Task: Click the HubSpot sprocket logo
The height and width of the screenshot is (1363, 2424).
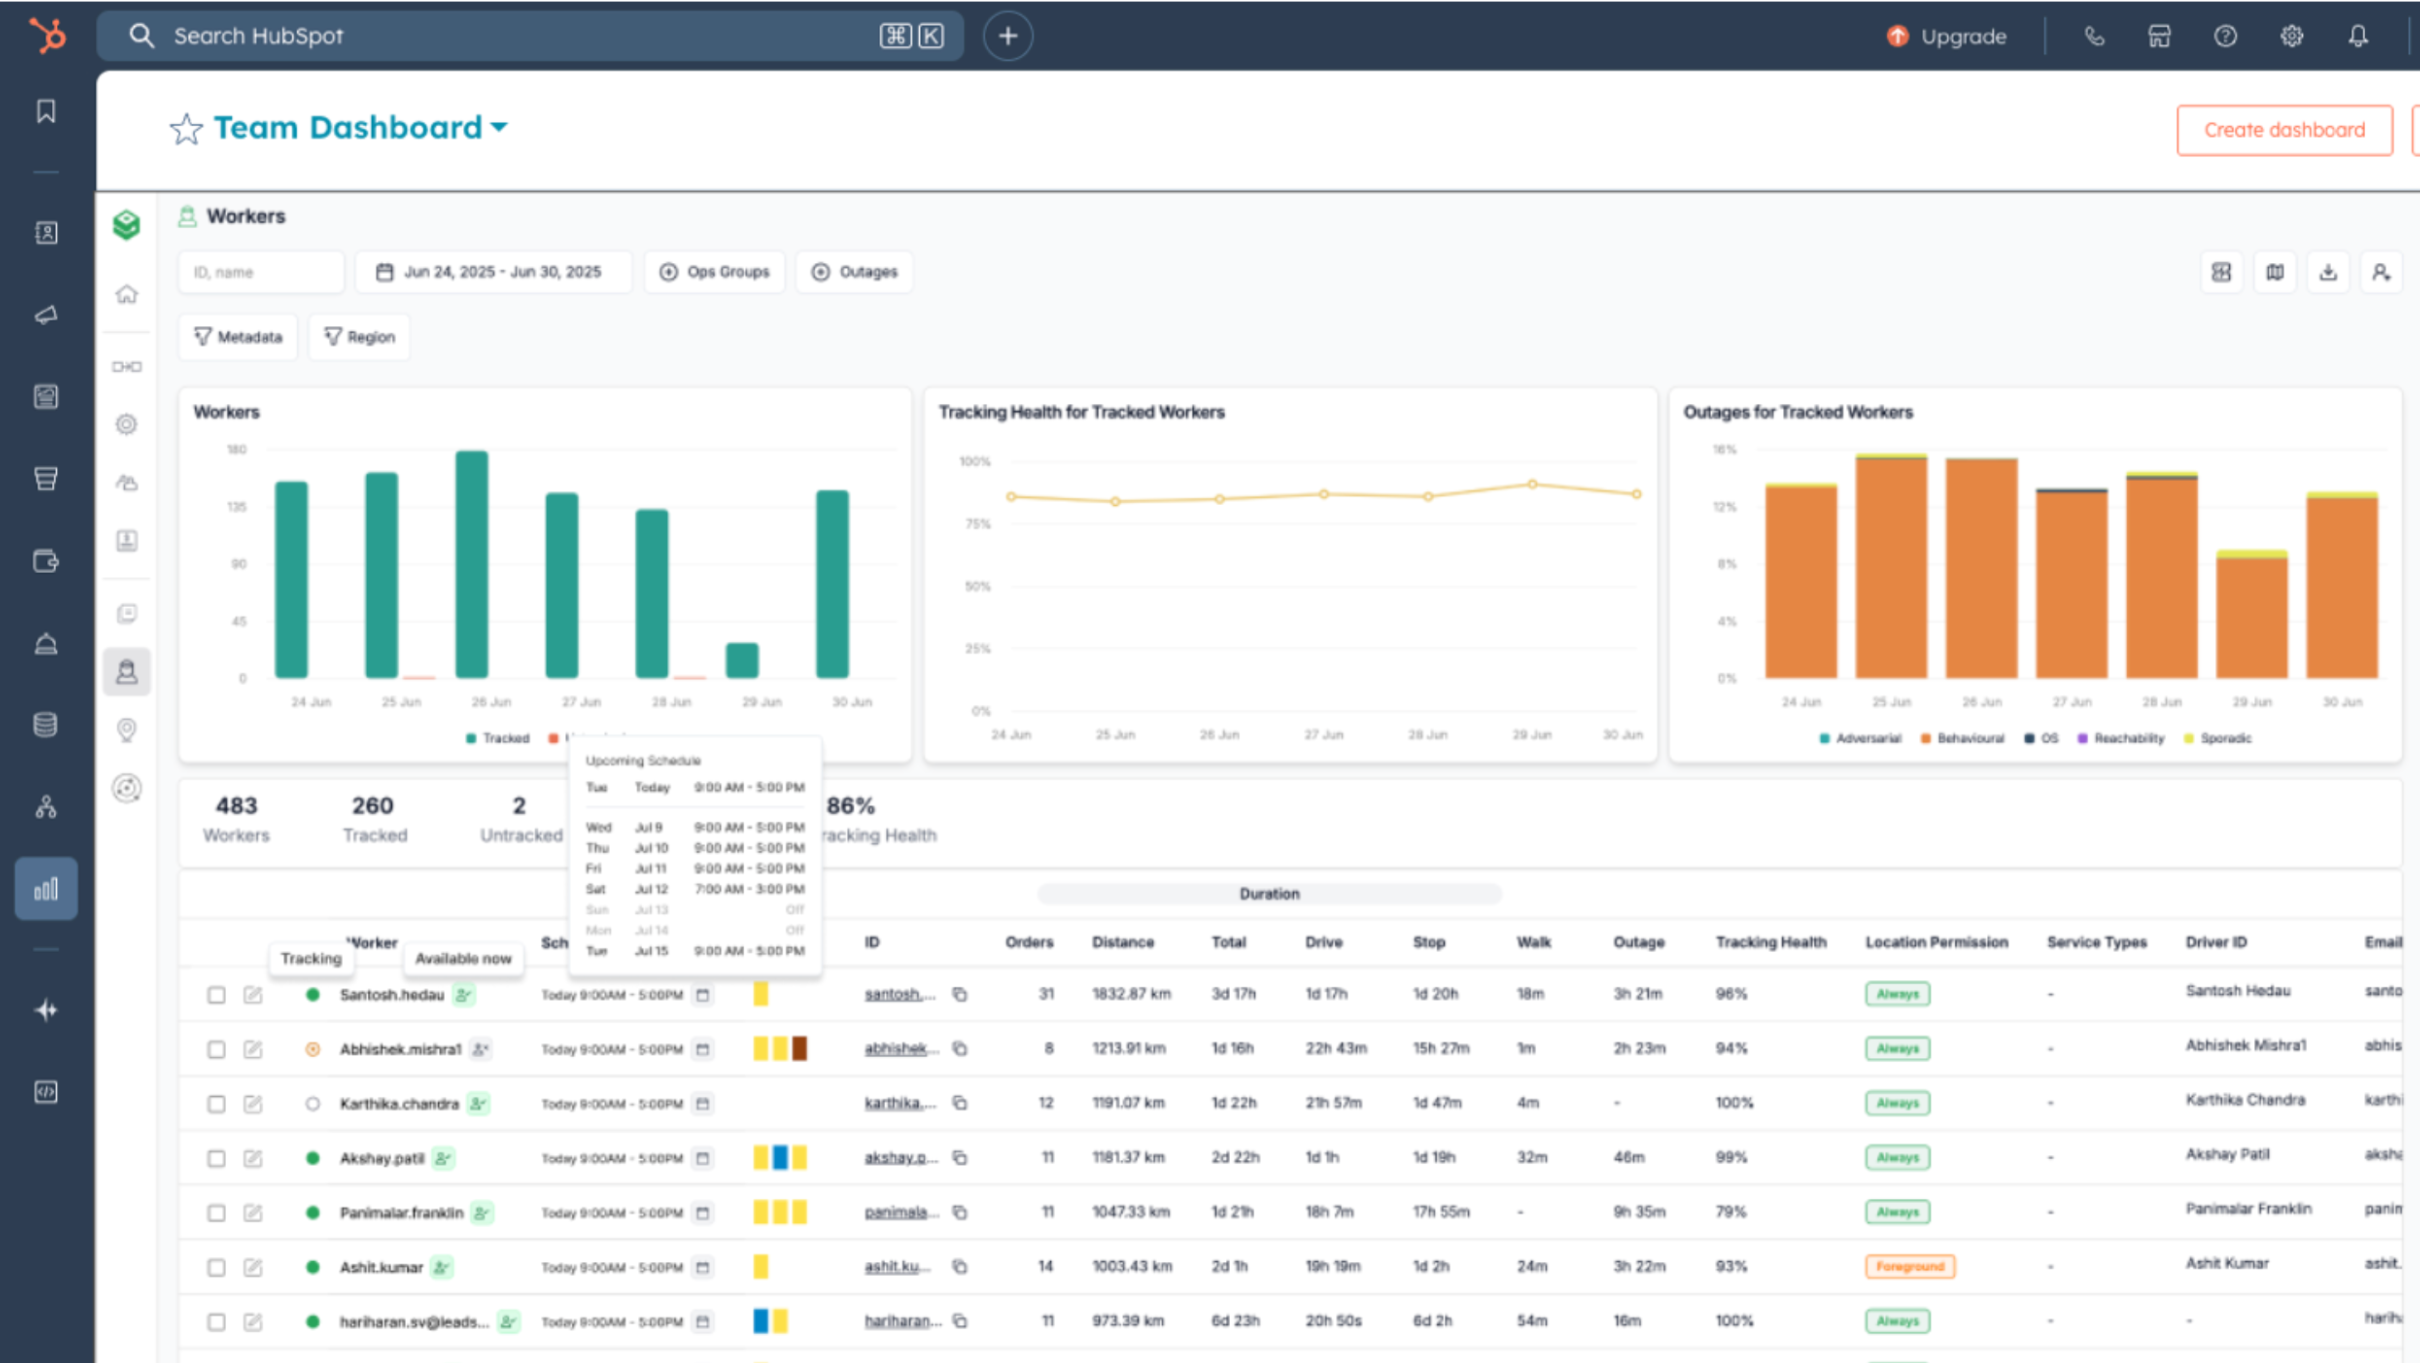Action: point(47,36)
